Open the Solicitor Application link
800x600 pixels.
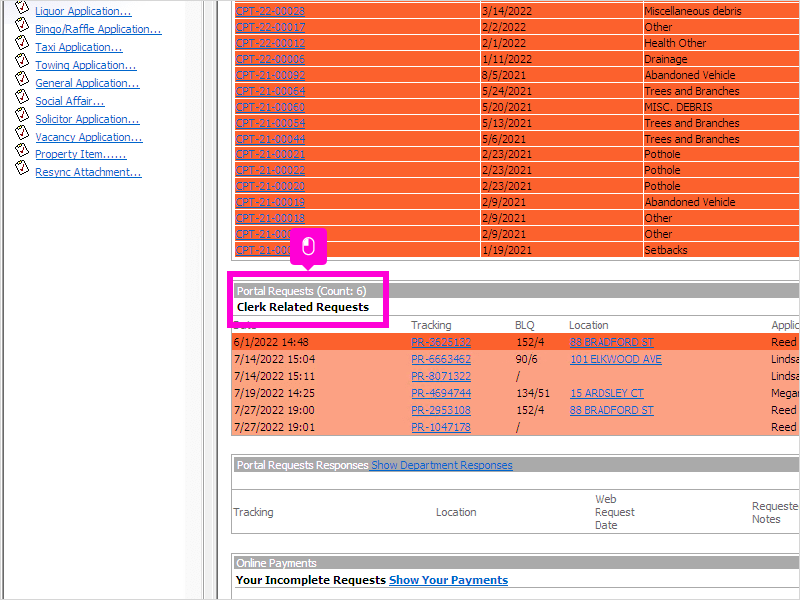[x=87, y=119]
